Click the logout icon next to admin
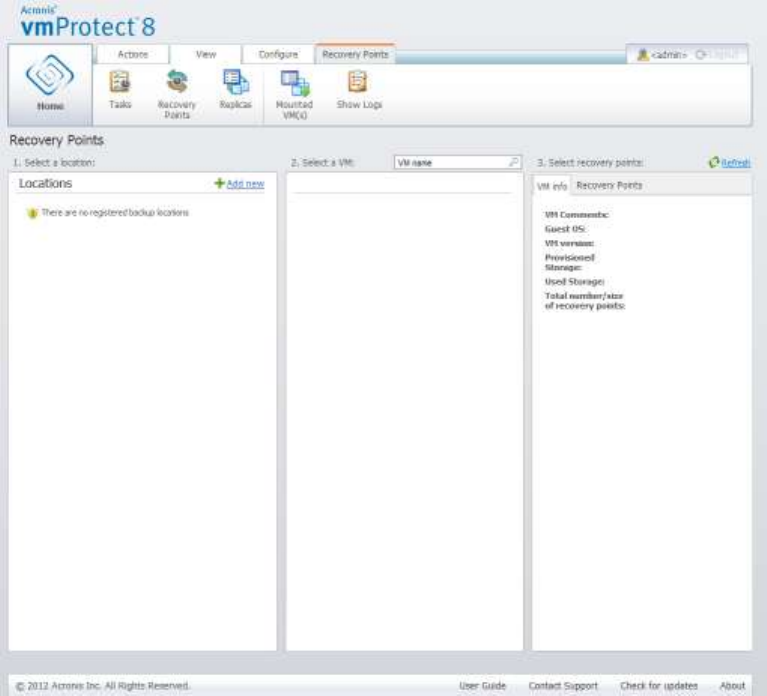 [701, 55]
